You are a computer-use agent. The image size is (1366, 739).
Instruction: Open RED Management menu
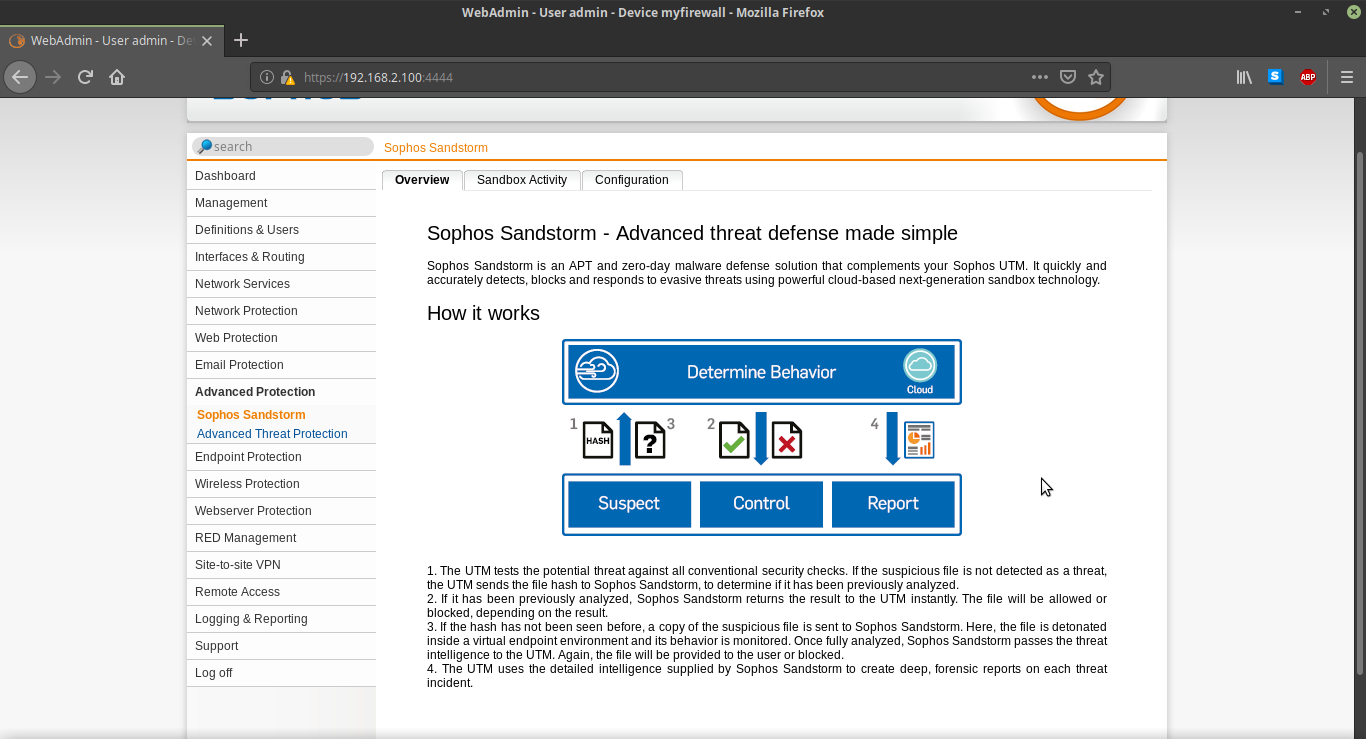click(281, 538)
